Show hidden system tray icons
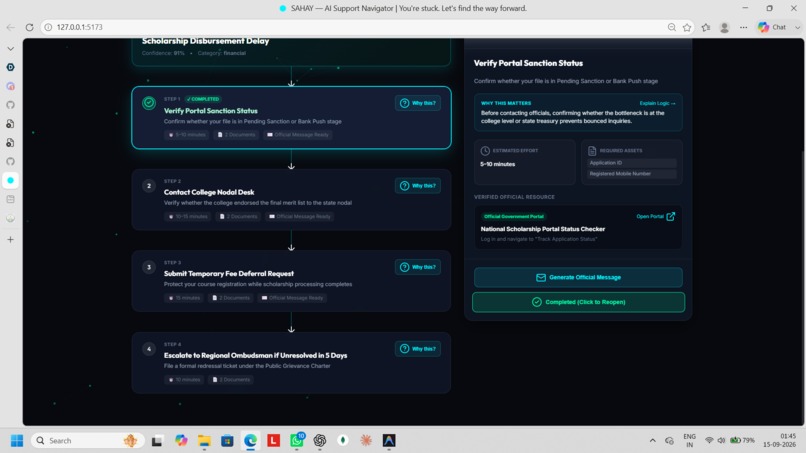 point(653,441)
